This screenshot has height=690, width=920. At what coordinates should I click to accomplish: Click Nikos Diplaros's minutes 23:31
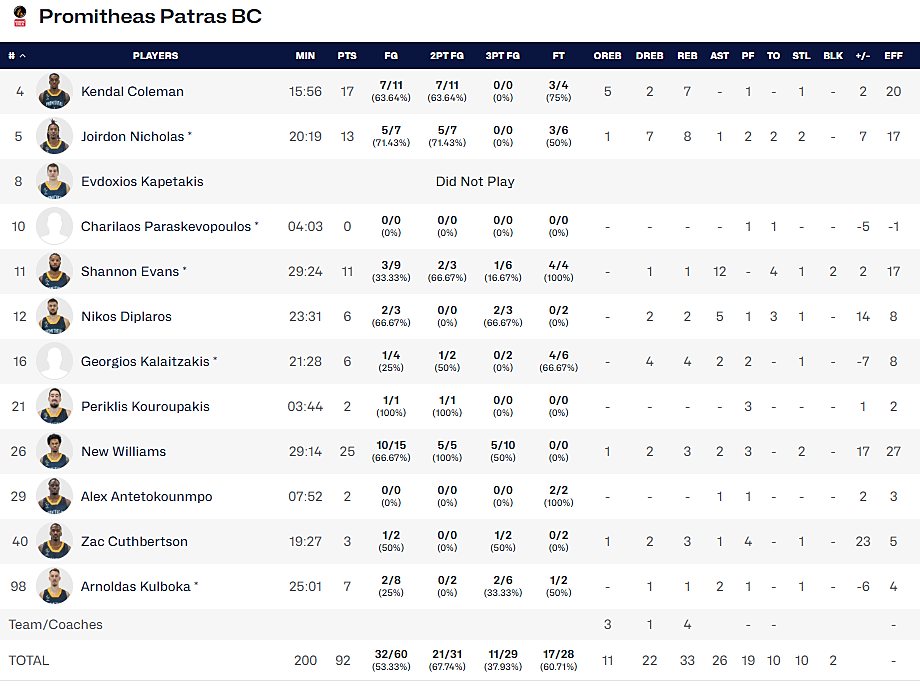(305, 316)
